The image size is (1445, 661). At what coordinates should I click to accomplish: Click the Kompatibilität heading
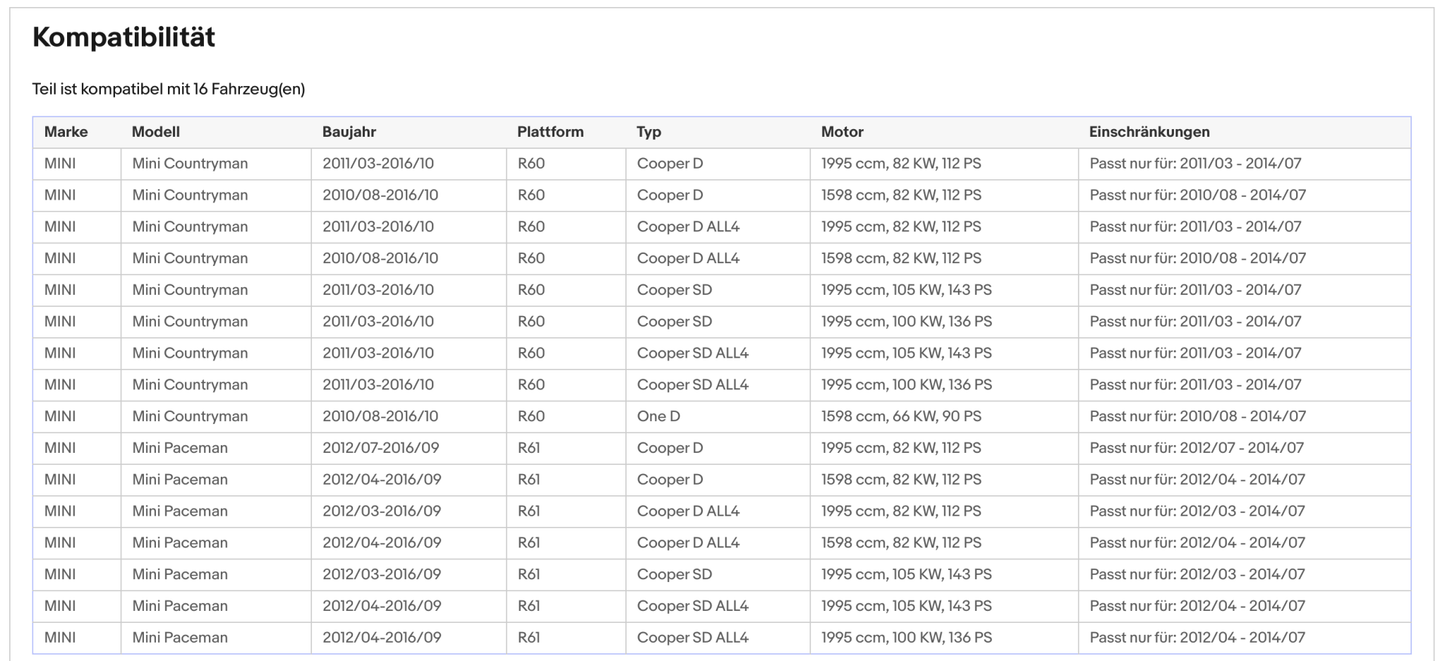124,38
